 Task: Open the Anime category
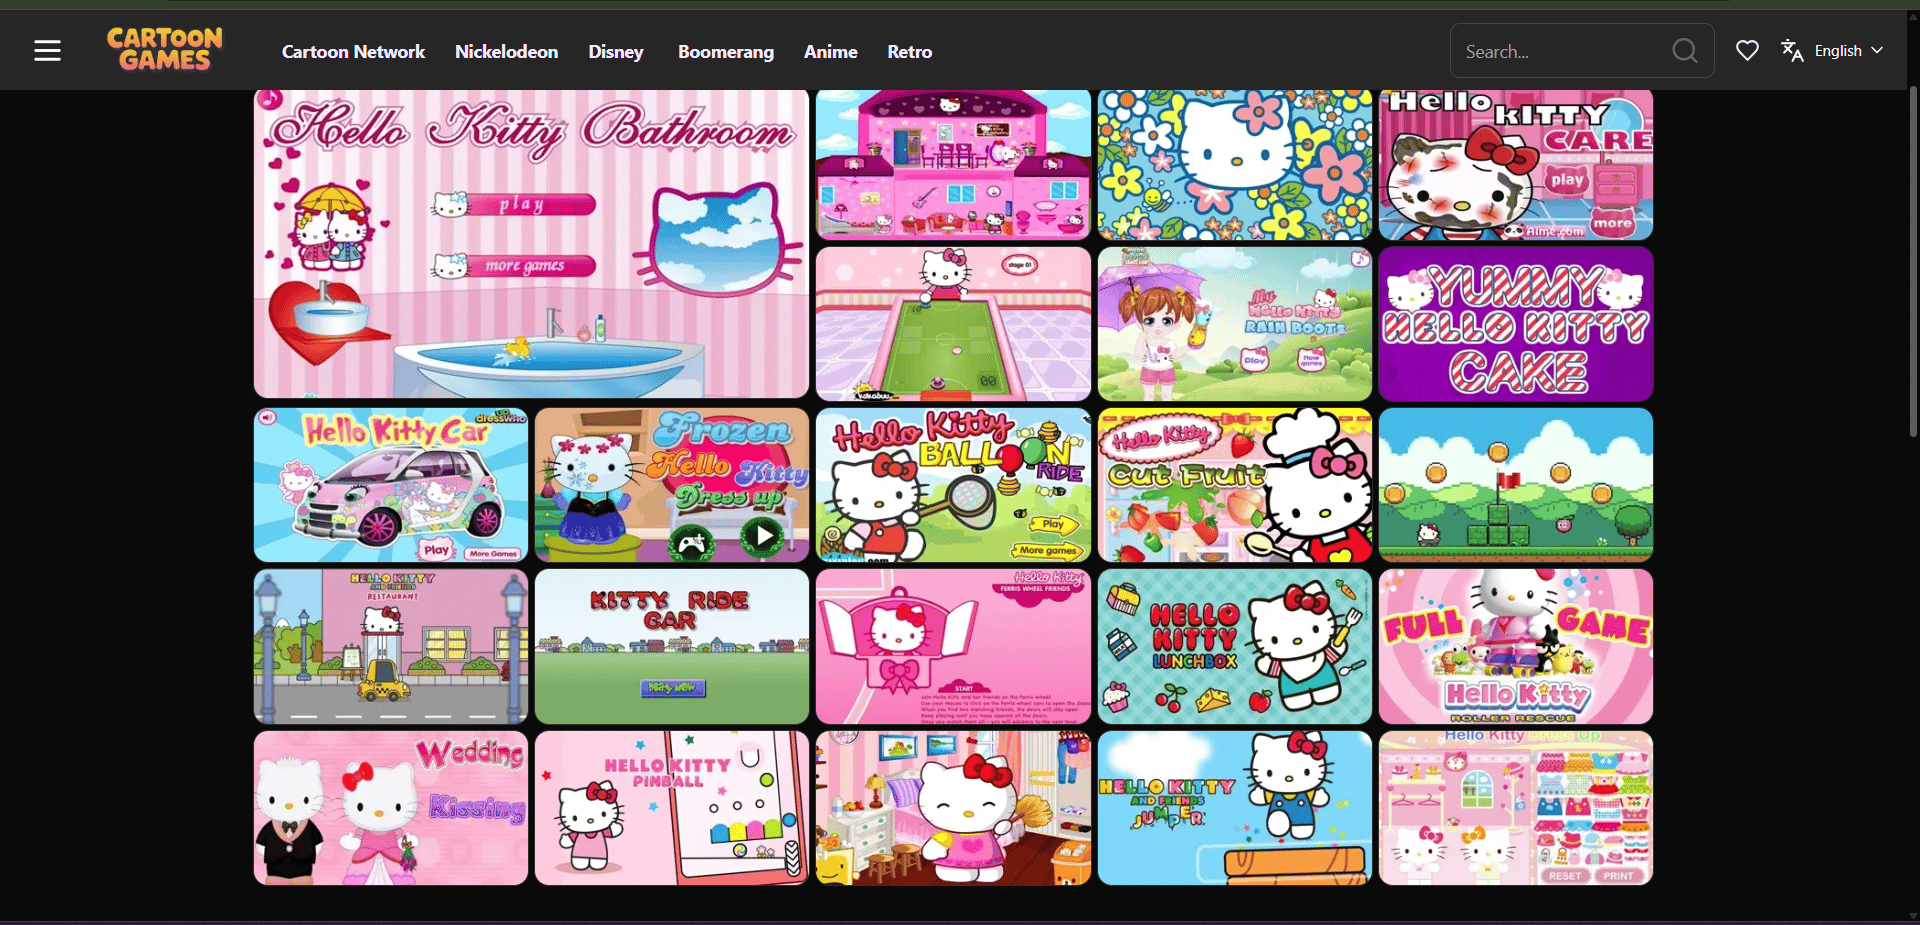click(831, 52)
